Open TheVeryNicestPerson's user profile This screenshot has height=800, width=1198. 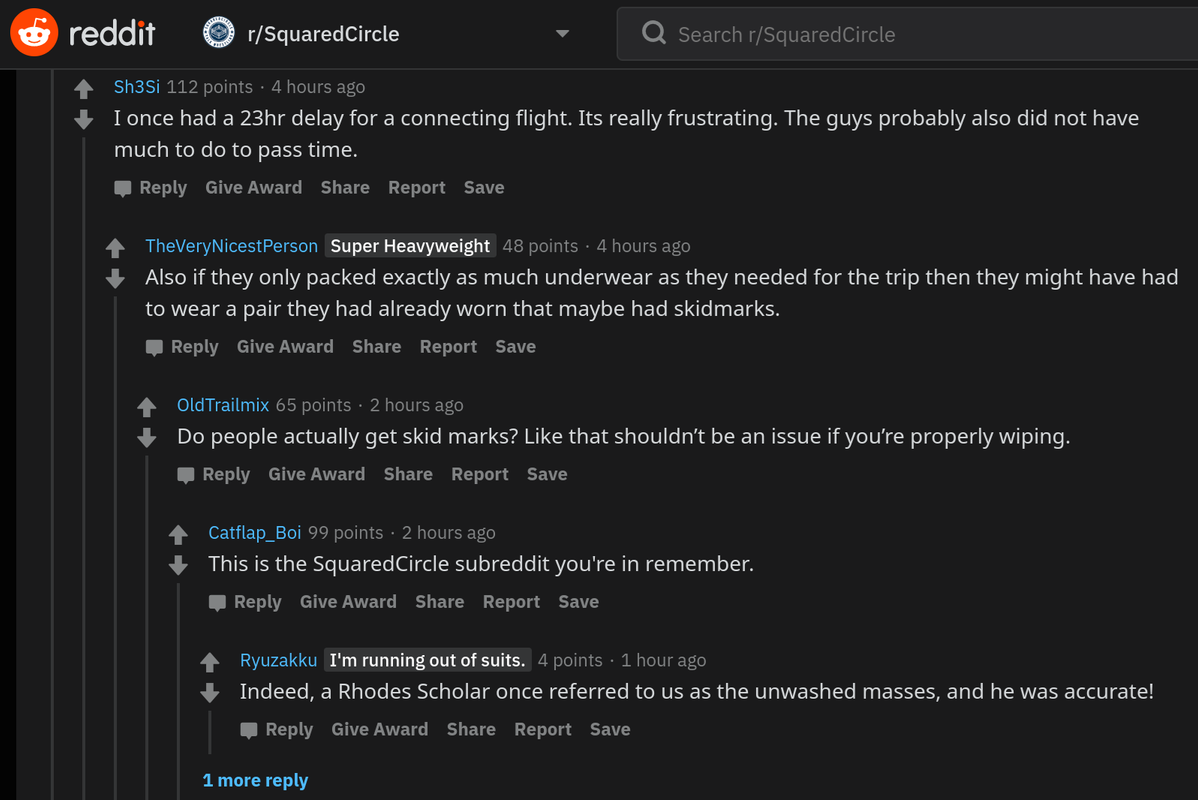point(231,246)
